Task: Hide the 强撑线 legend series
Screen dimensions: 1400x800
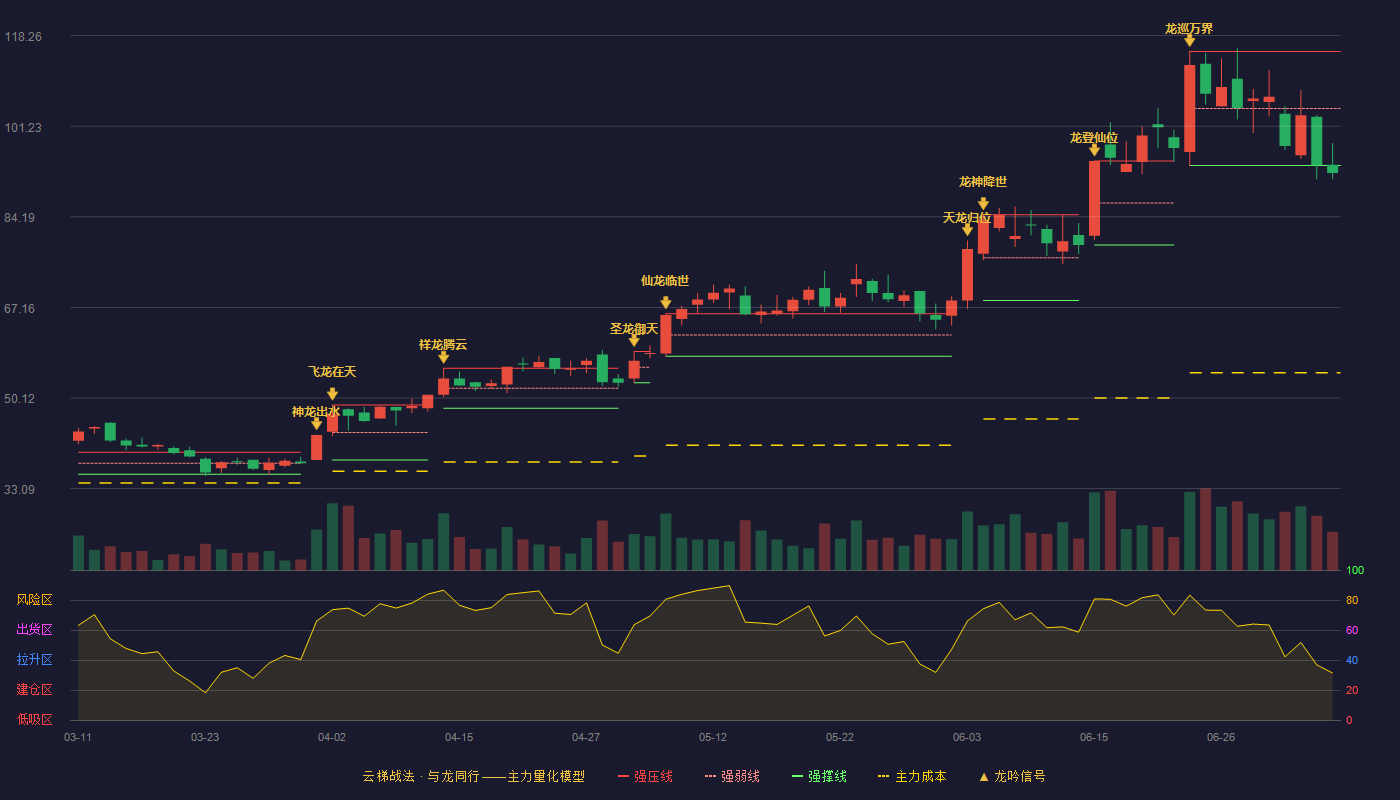Action: point(819,776)
